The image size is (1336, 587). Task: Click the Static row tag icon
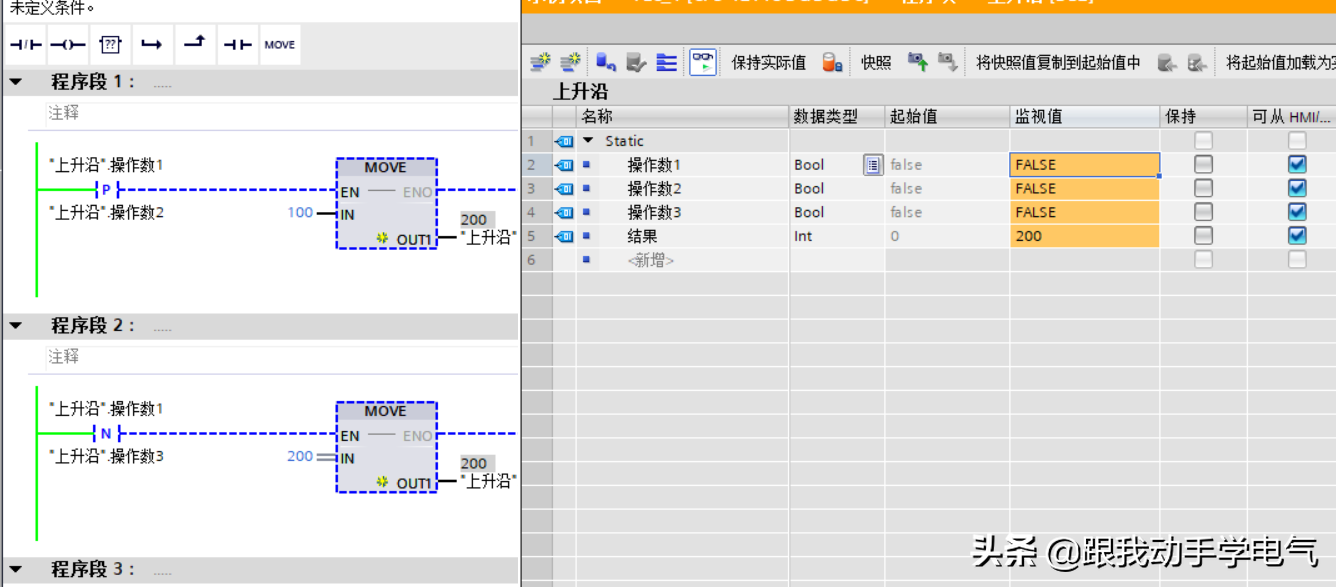(x=565, y=141)
